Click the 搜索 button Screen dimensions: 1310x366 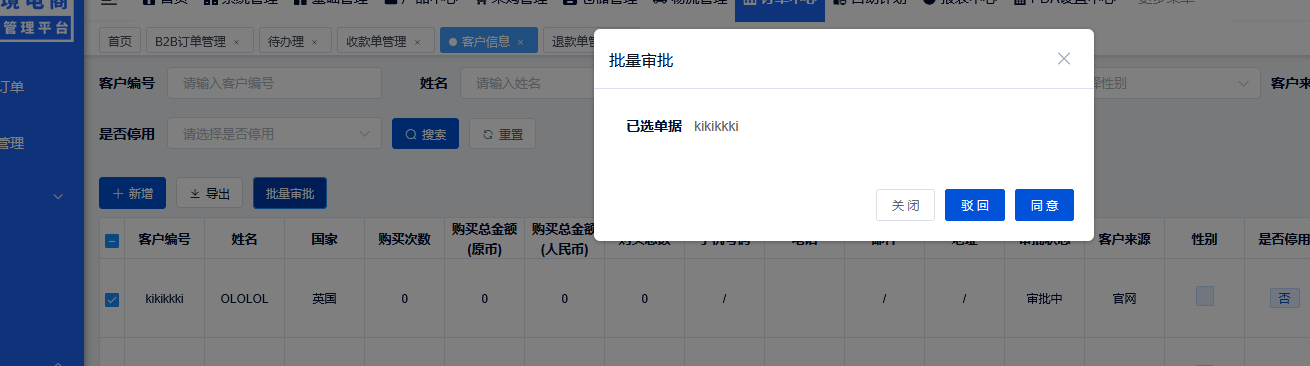click(x=425, y=133)
